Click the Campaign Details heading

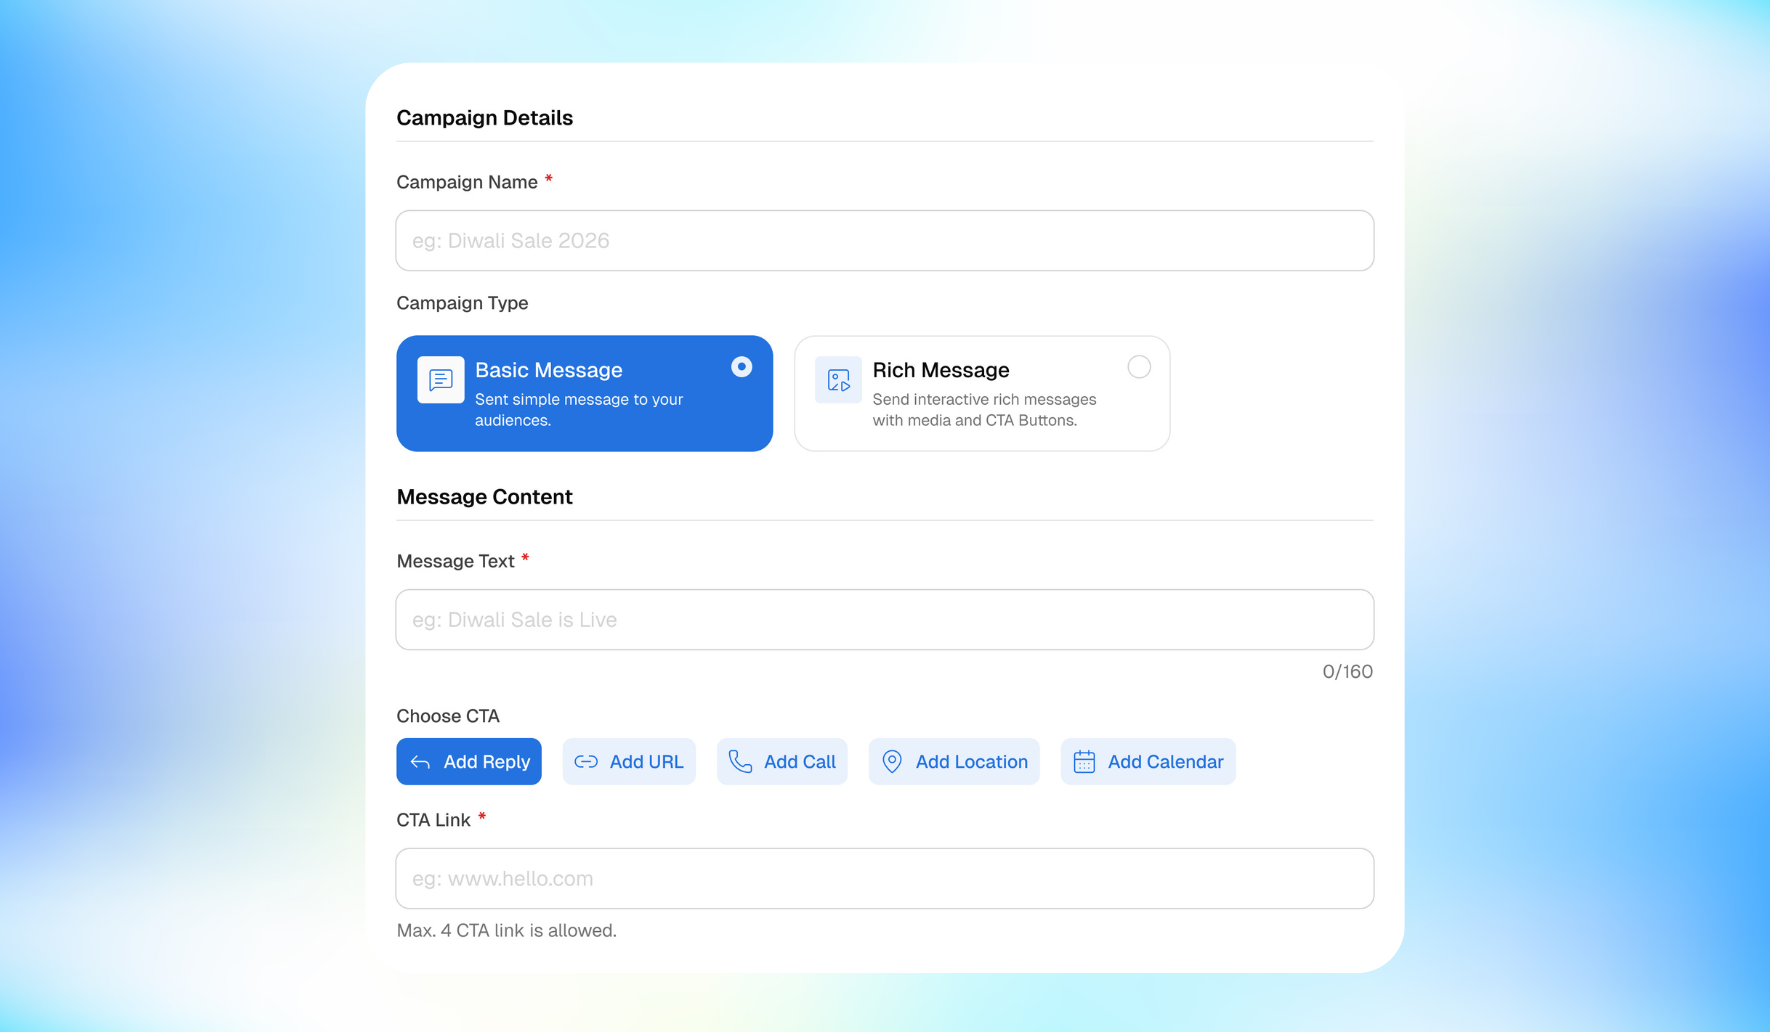tap(485, 118)
